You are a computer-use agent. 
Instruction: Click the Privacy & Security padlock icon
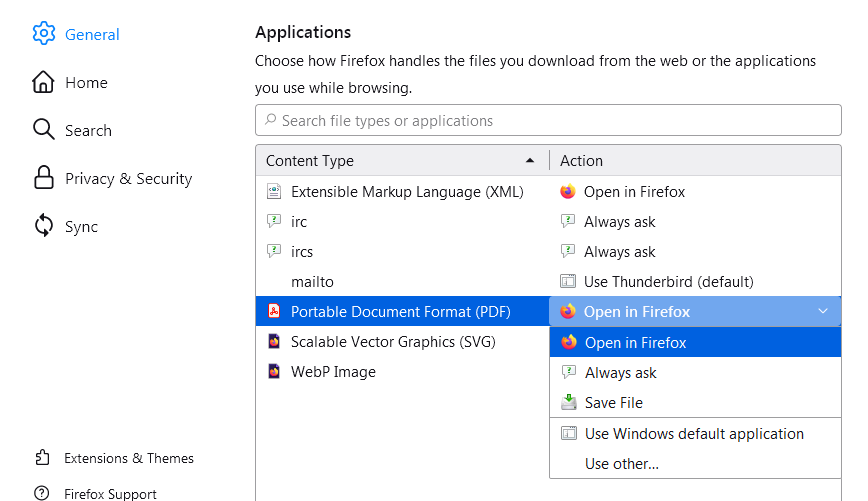pos(43,178)
